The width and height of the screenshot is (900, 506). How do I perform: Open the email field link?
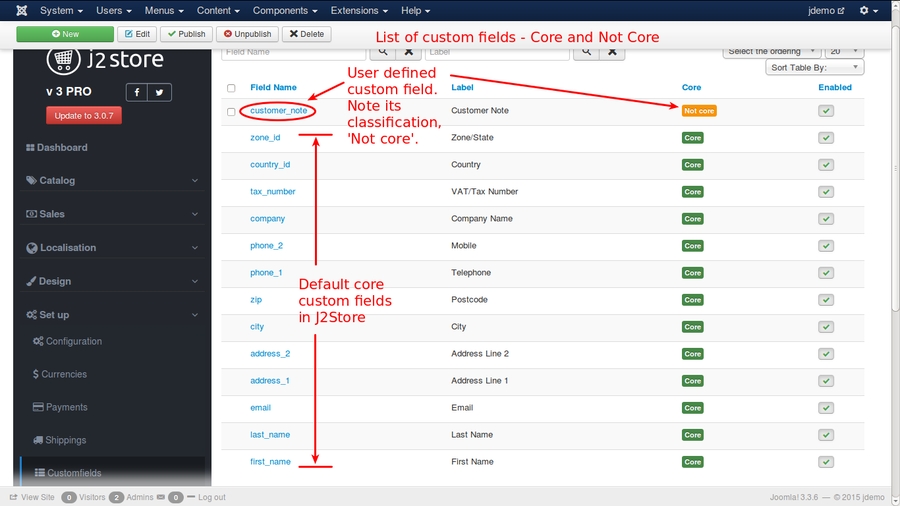click(260, 407)
